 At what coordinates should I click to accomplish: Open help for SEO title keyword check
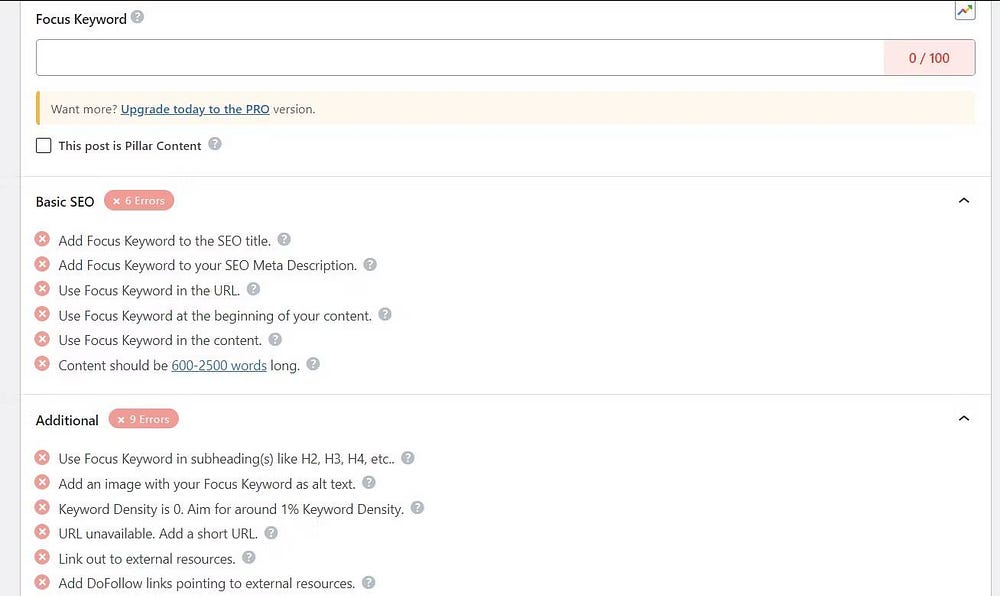(284, 239)
